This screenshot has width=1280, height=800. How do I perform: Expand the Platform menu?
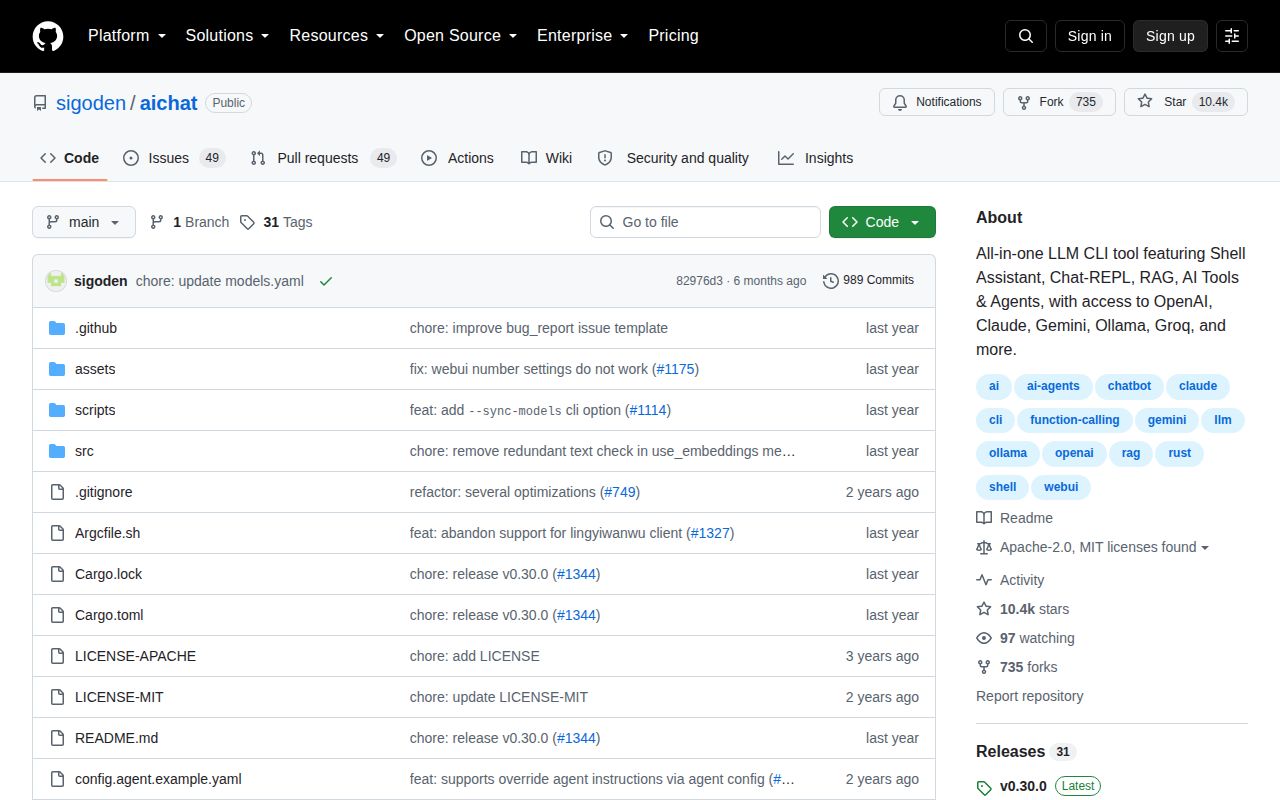pos(126,36)
